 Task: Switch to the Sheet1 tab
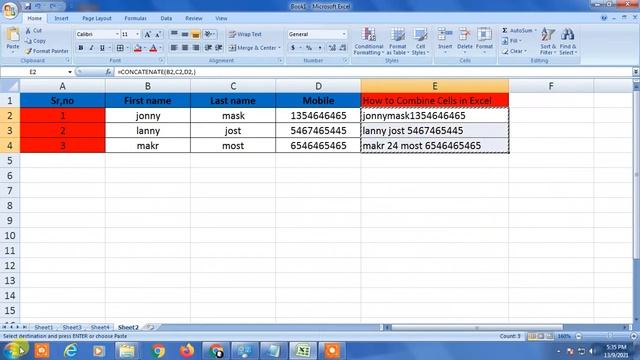(43, 327)
